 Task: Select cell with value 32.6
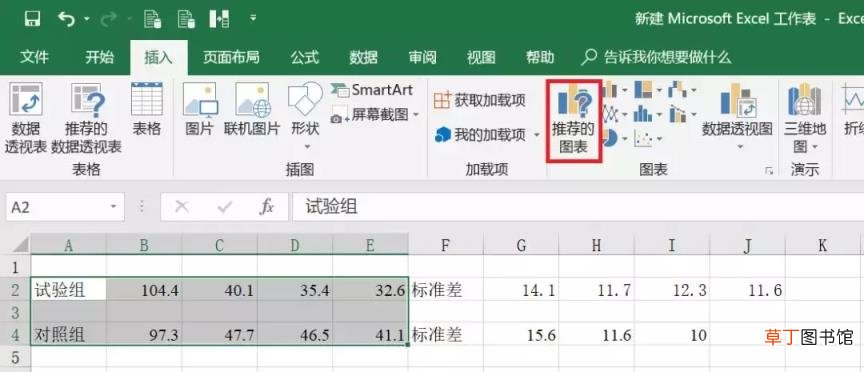tap(370, 290)
